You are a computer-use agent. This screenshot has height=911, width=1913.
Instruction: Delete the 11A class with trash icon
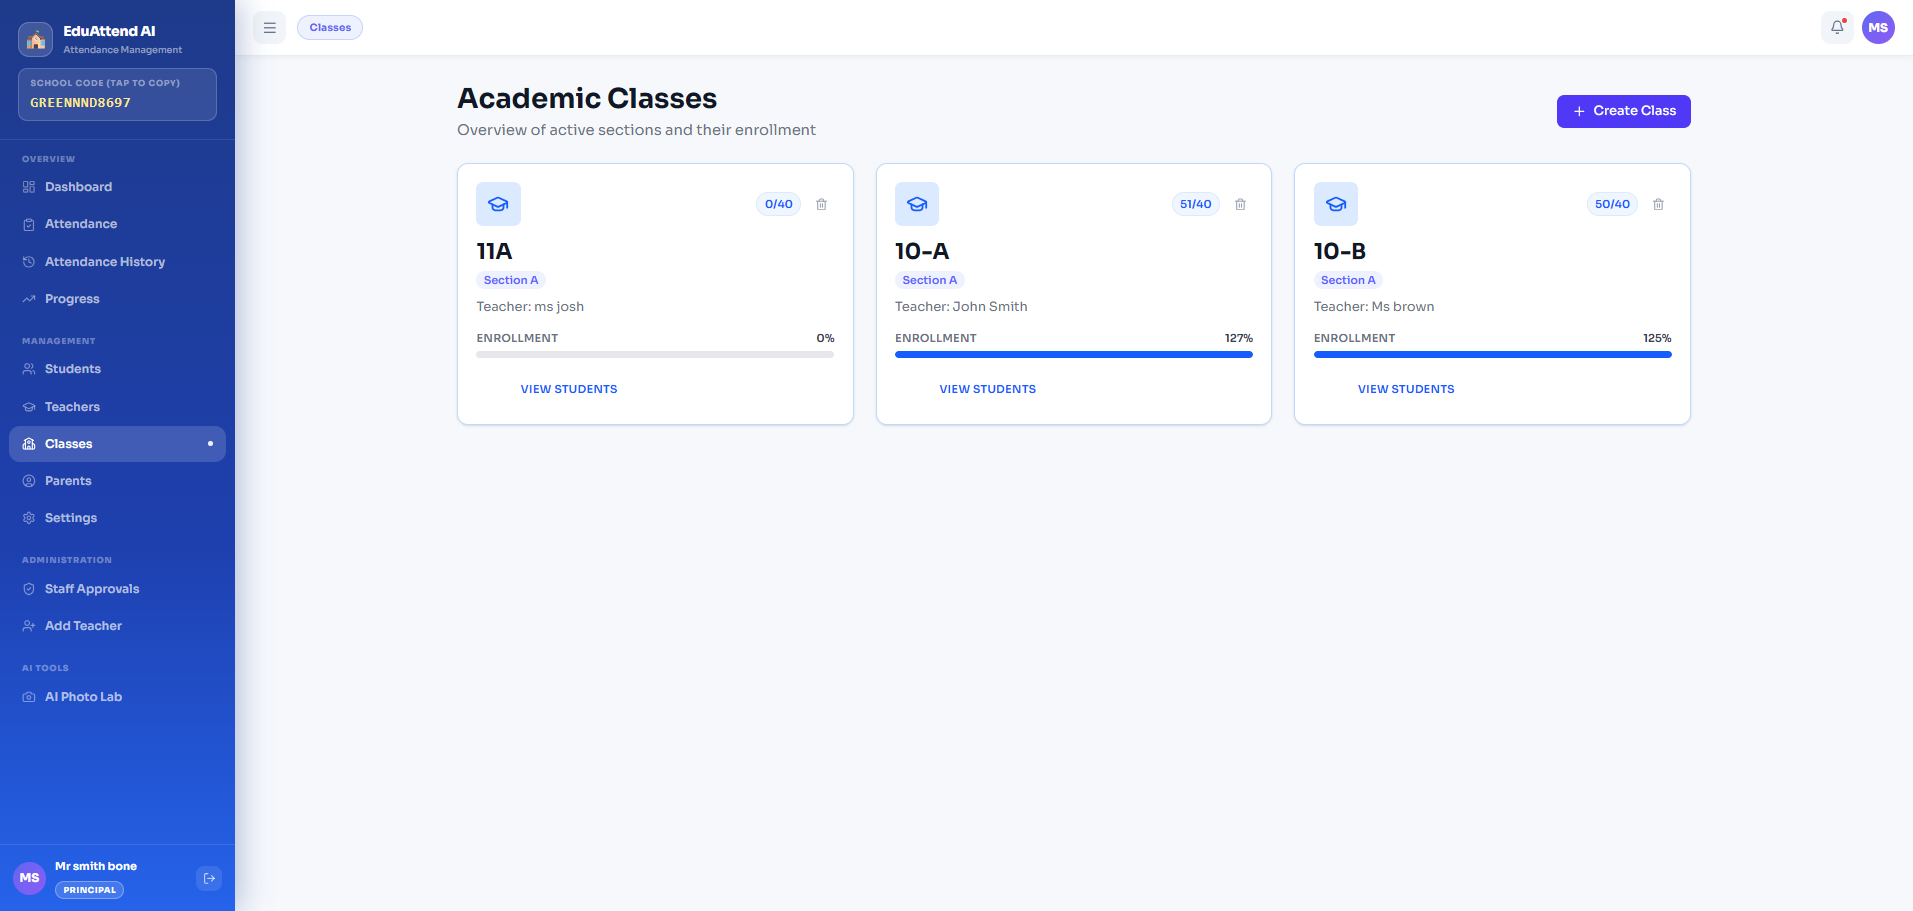[821, 204]
